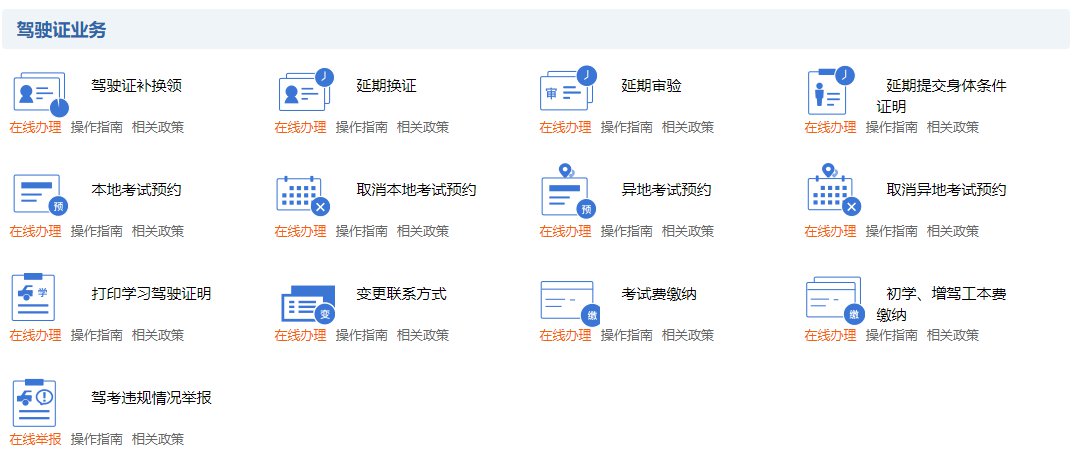Click the 延期换证 icon with clock
This screenshot has width=1078, height=466.
305,91
